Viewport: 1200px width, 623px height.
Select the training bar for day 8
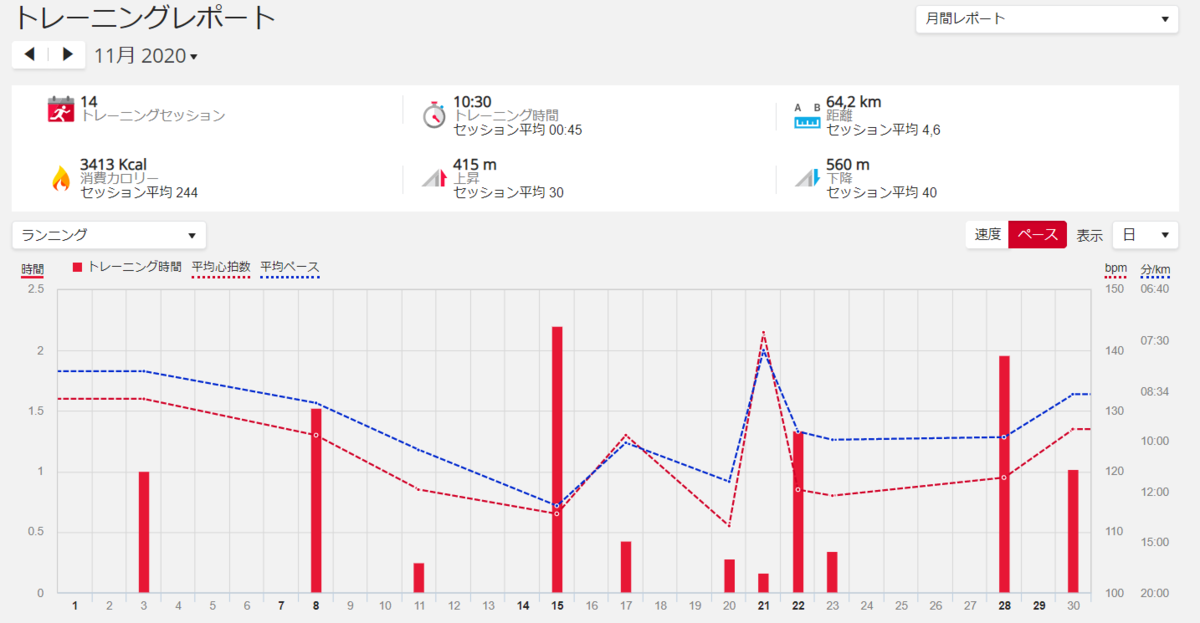[316, 501]
